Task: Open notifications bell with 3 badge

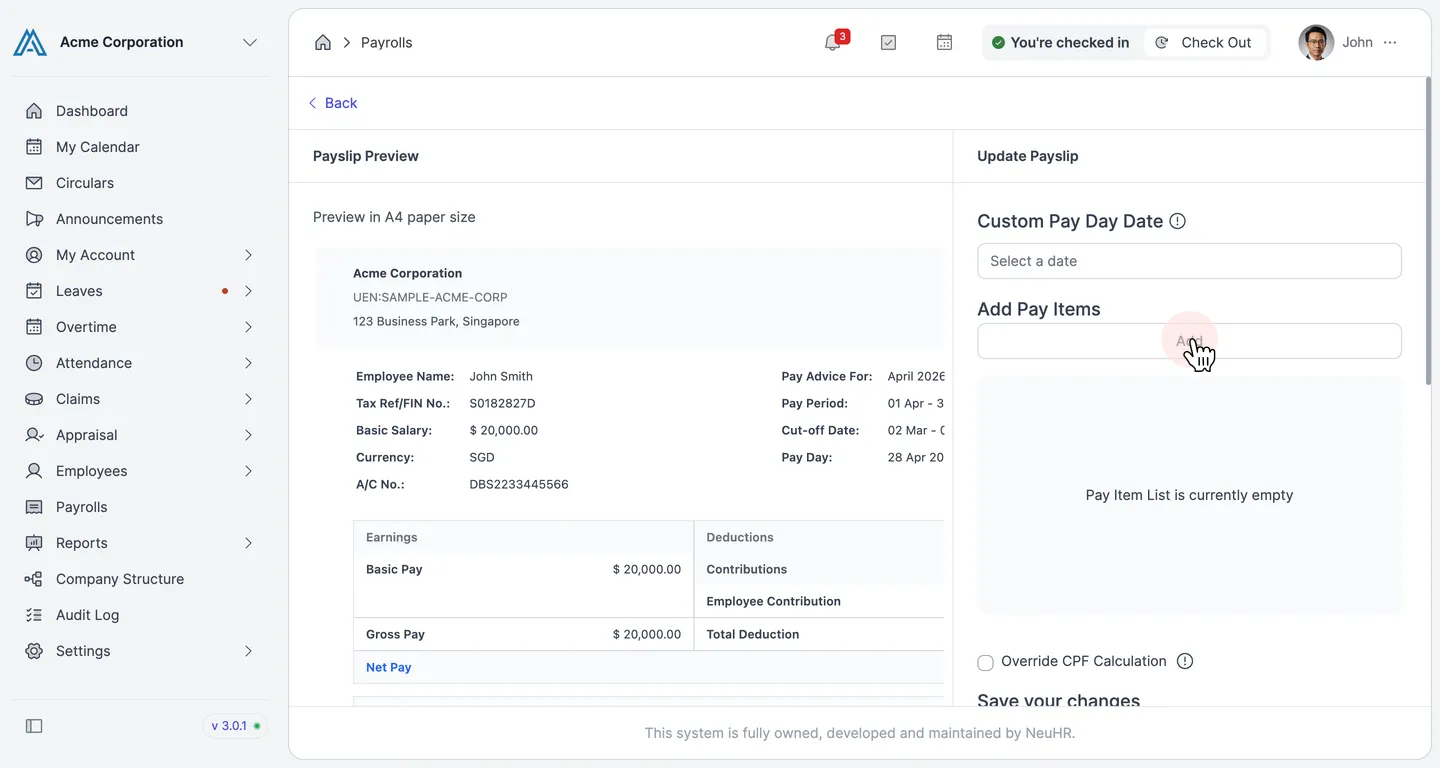Action: pyautogui.click(x=833, y=42)
